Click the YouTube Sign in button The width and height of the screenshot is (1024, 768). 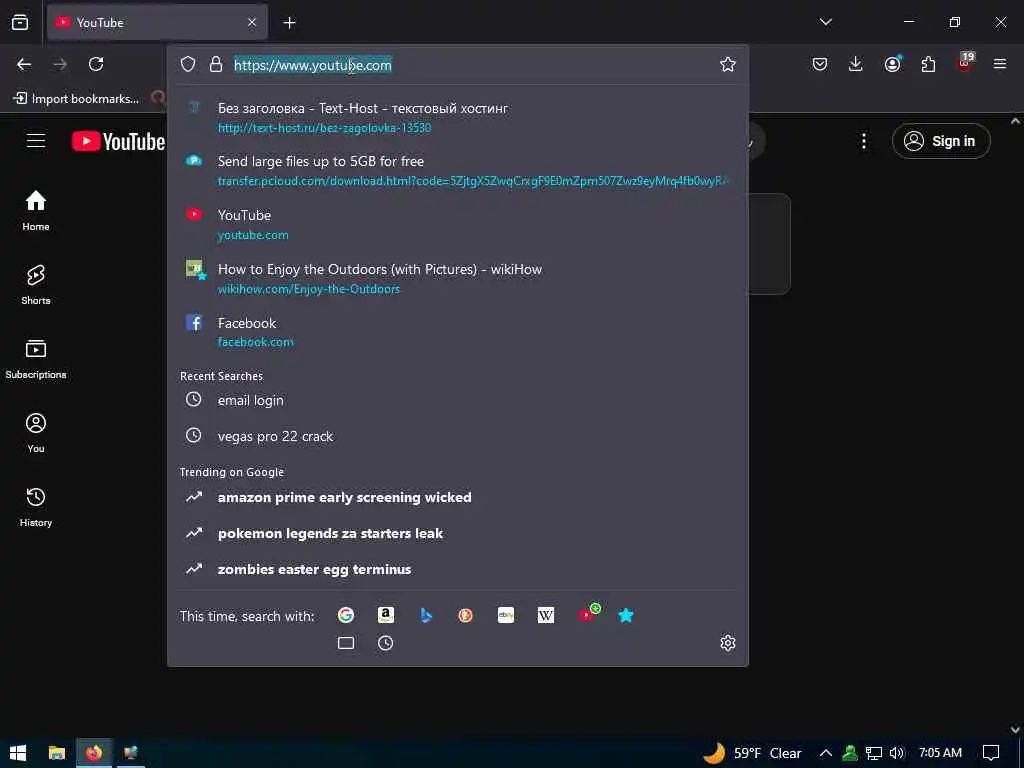940,141
